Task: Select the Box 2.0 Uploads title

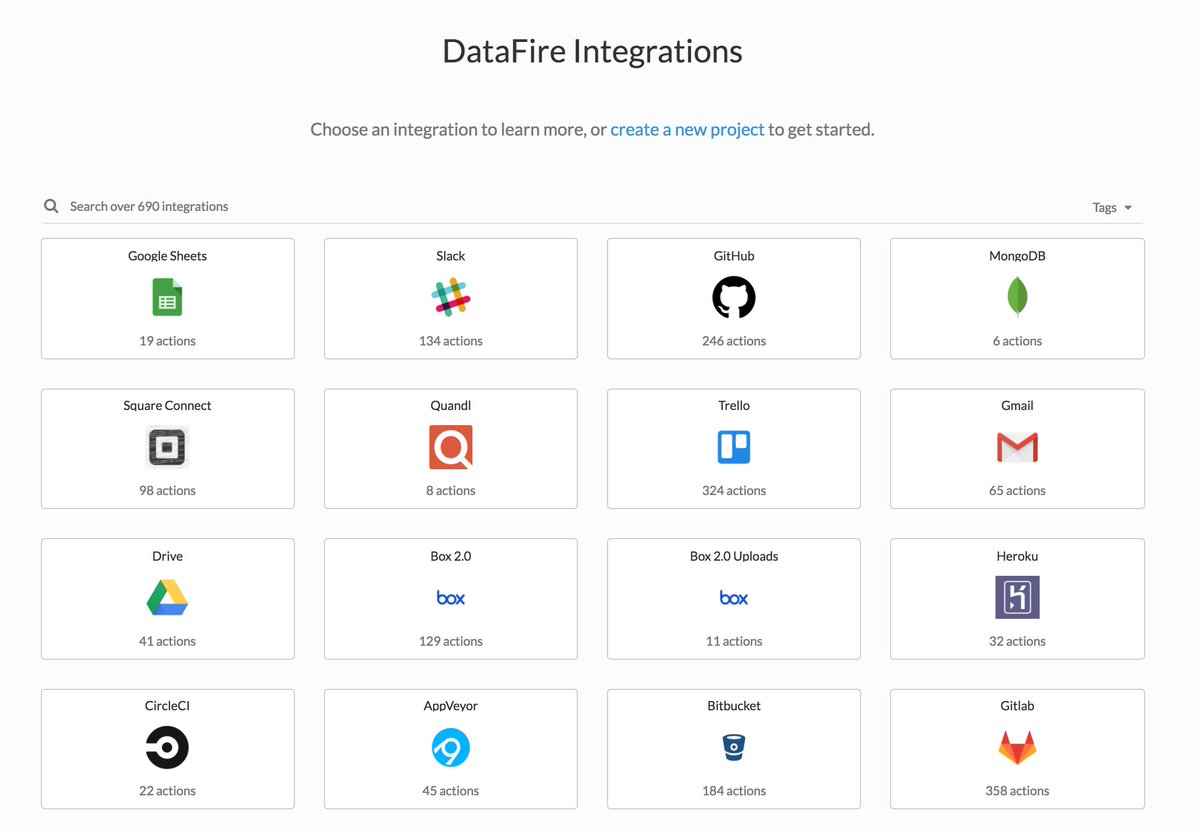Action: tap(734, 556)
